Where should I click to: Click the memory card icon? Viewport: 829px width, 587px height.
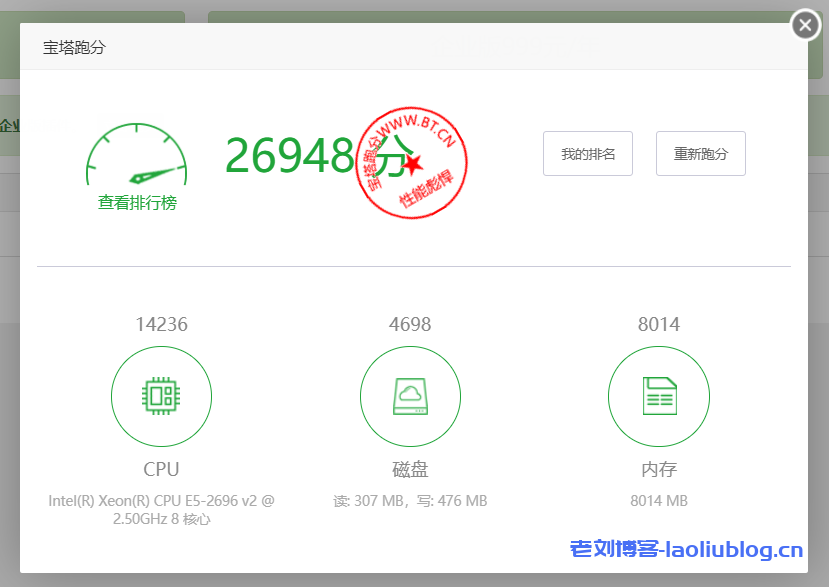[659, 397]
